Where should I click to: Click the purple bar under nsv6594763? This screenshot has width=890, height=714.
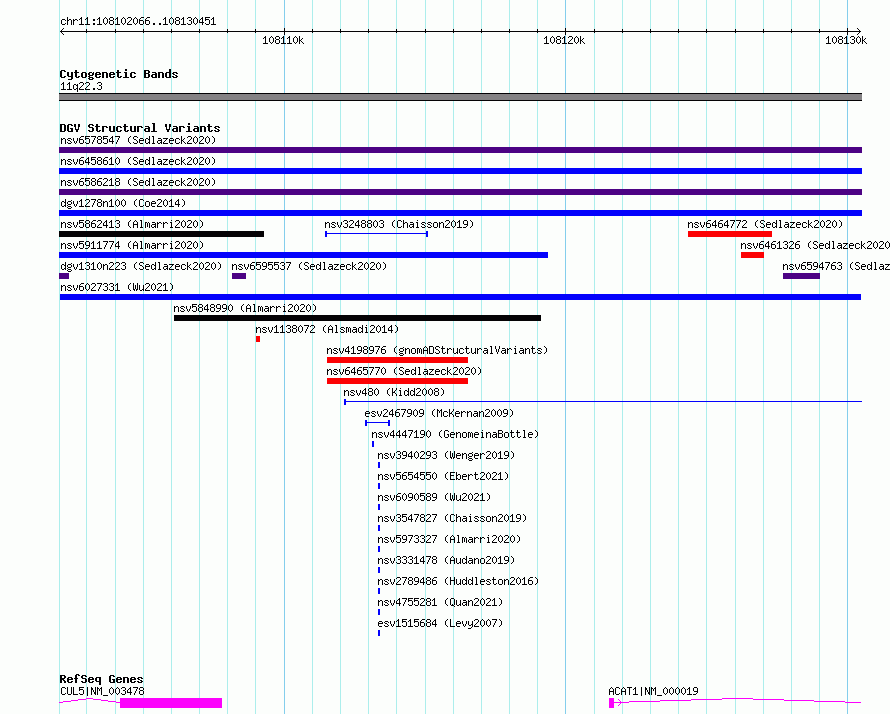point(801,276)
